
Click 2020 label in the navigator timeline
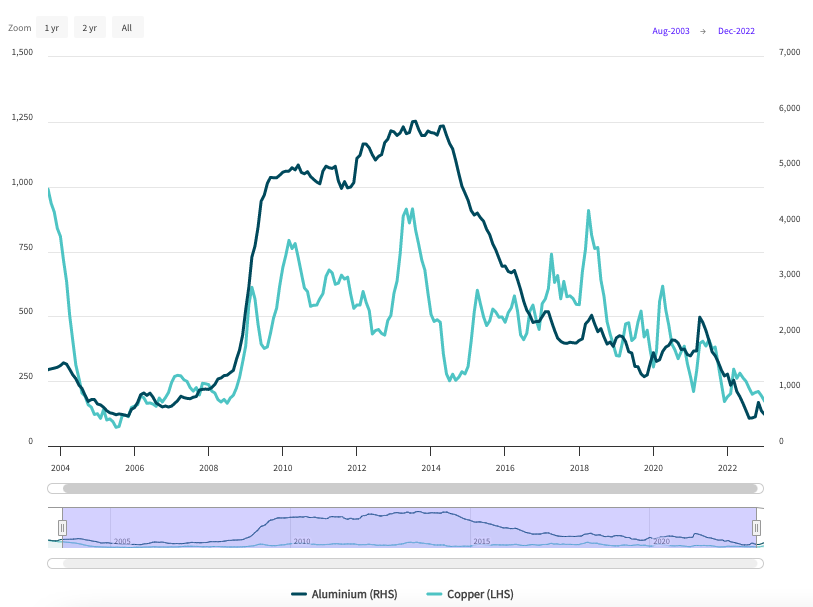[x=660, y=541]
